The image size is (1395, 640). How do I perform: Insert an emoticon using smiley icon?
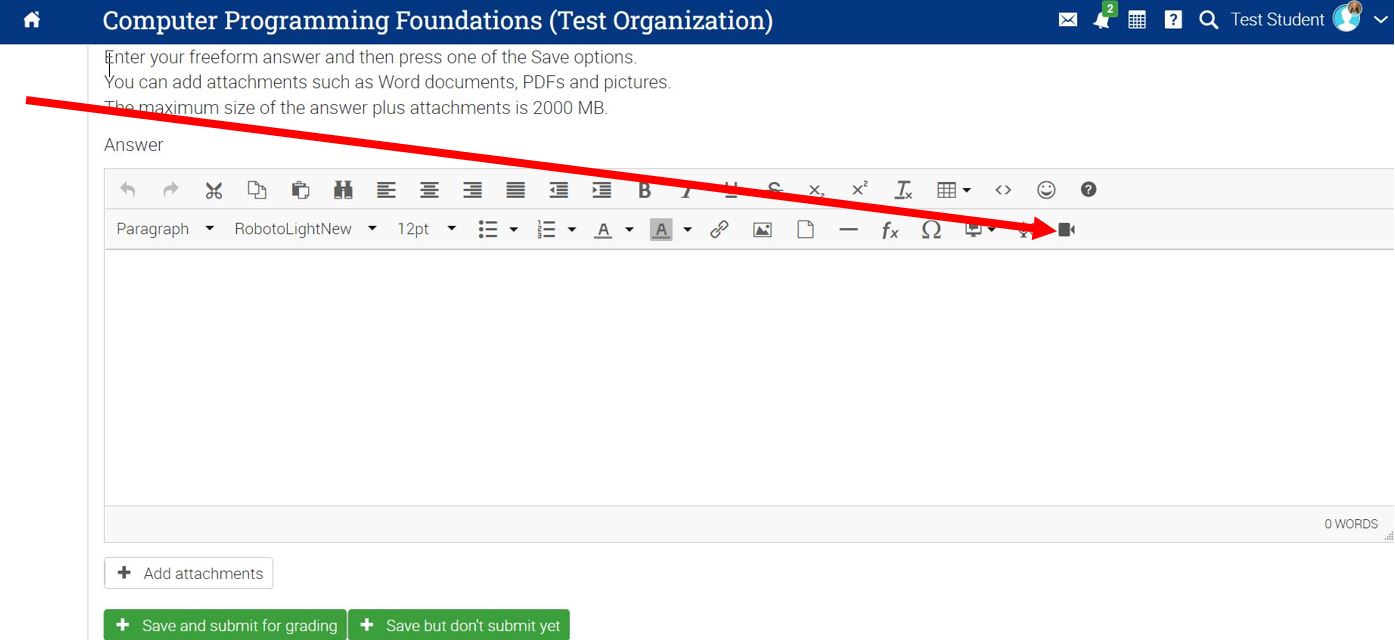point(1046,190)
